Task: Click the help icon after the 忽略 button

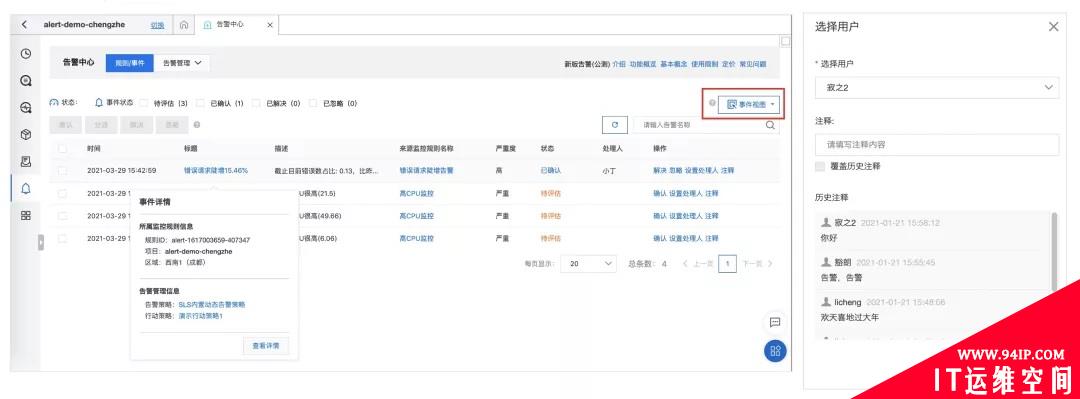Action: click(x=197, y=125)
